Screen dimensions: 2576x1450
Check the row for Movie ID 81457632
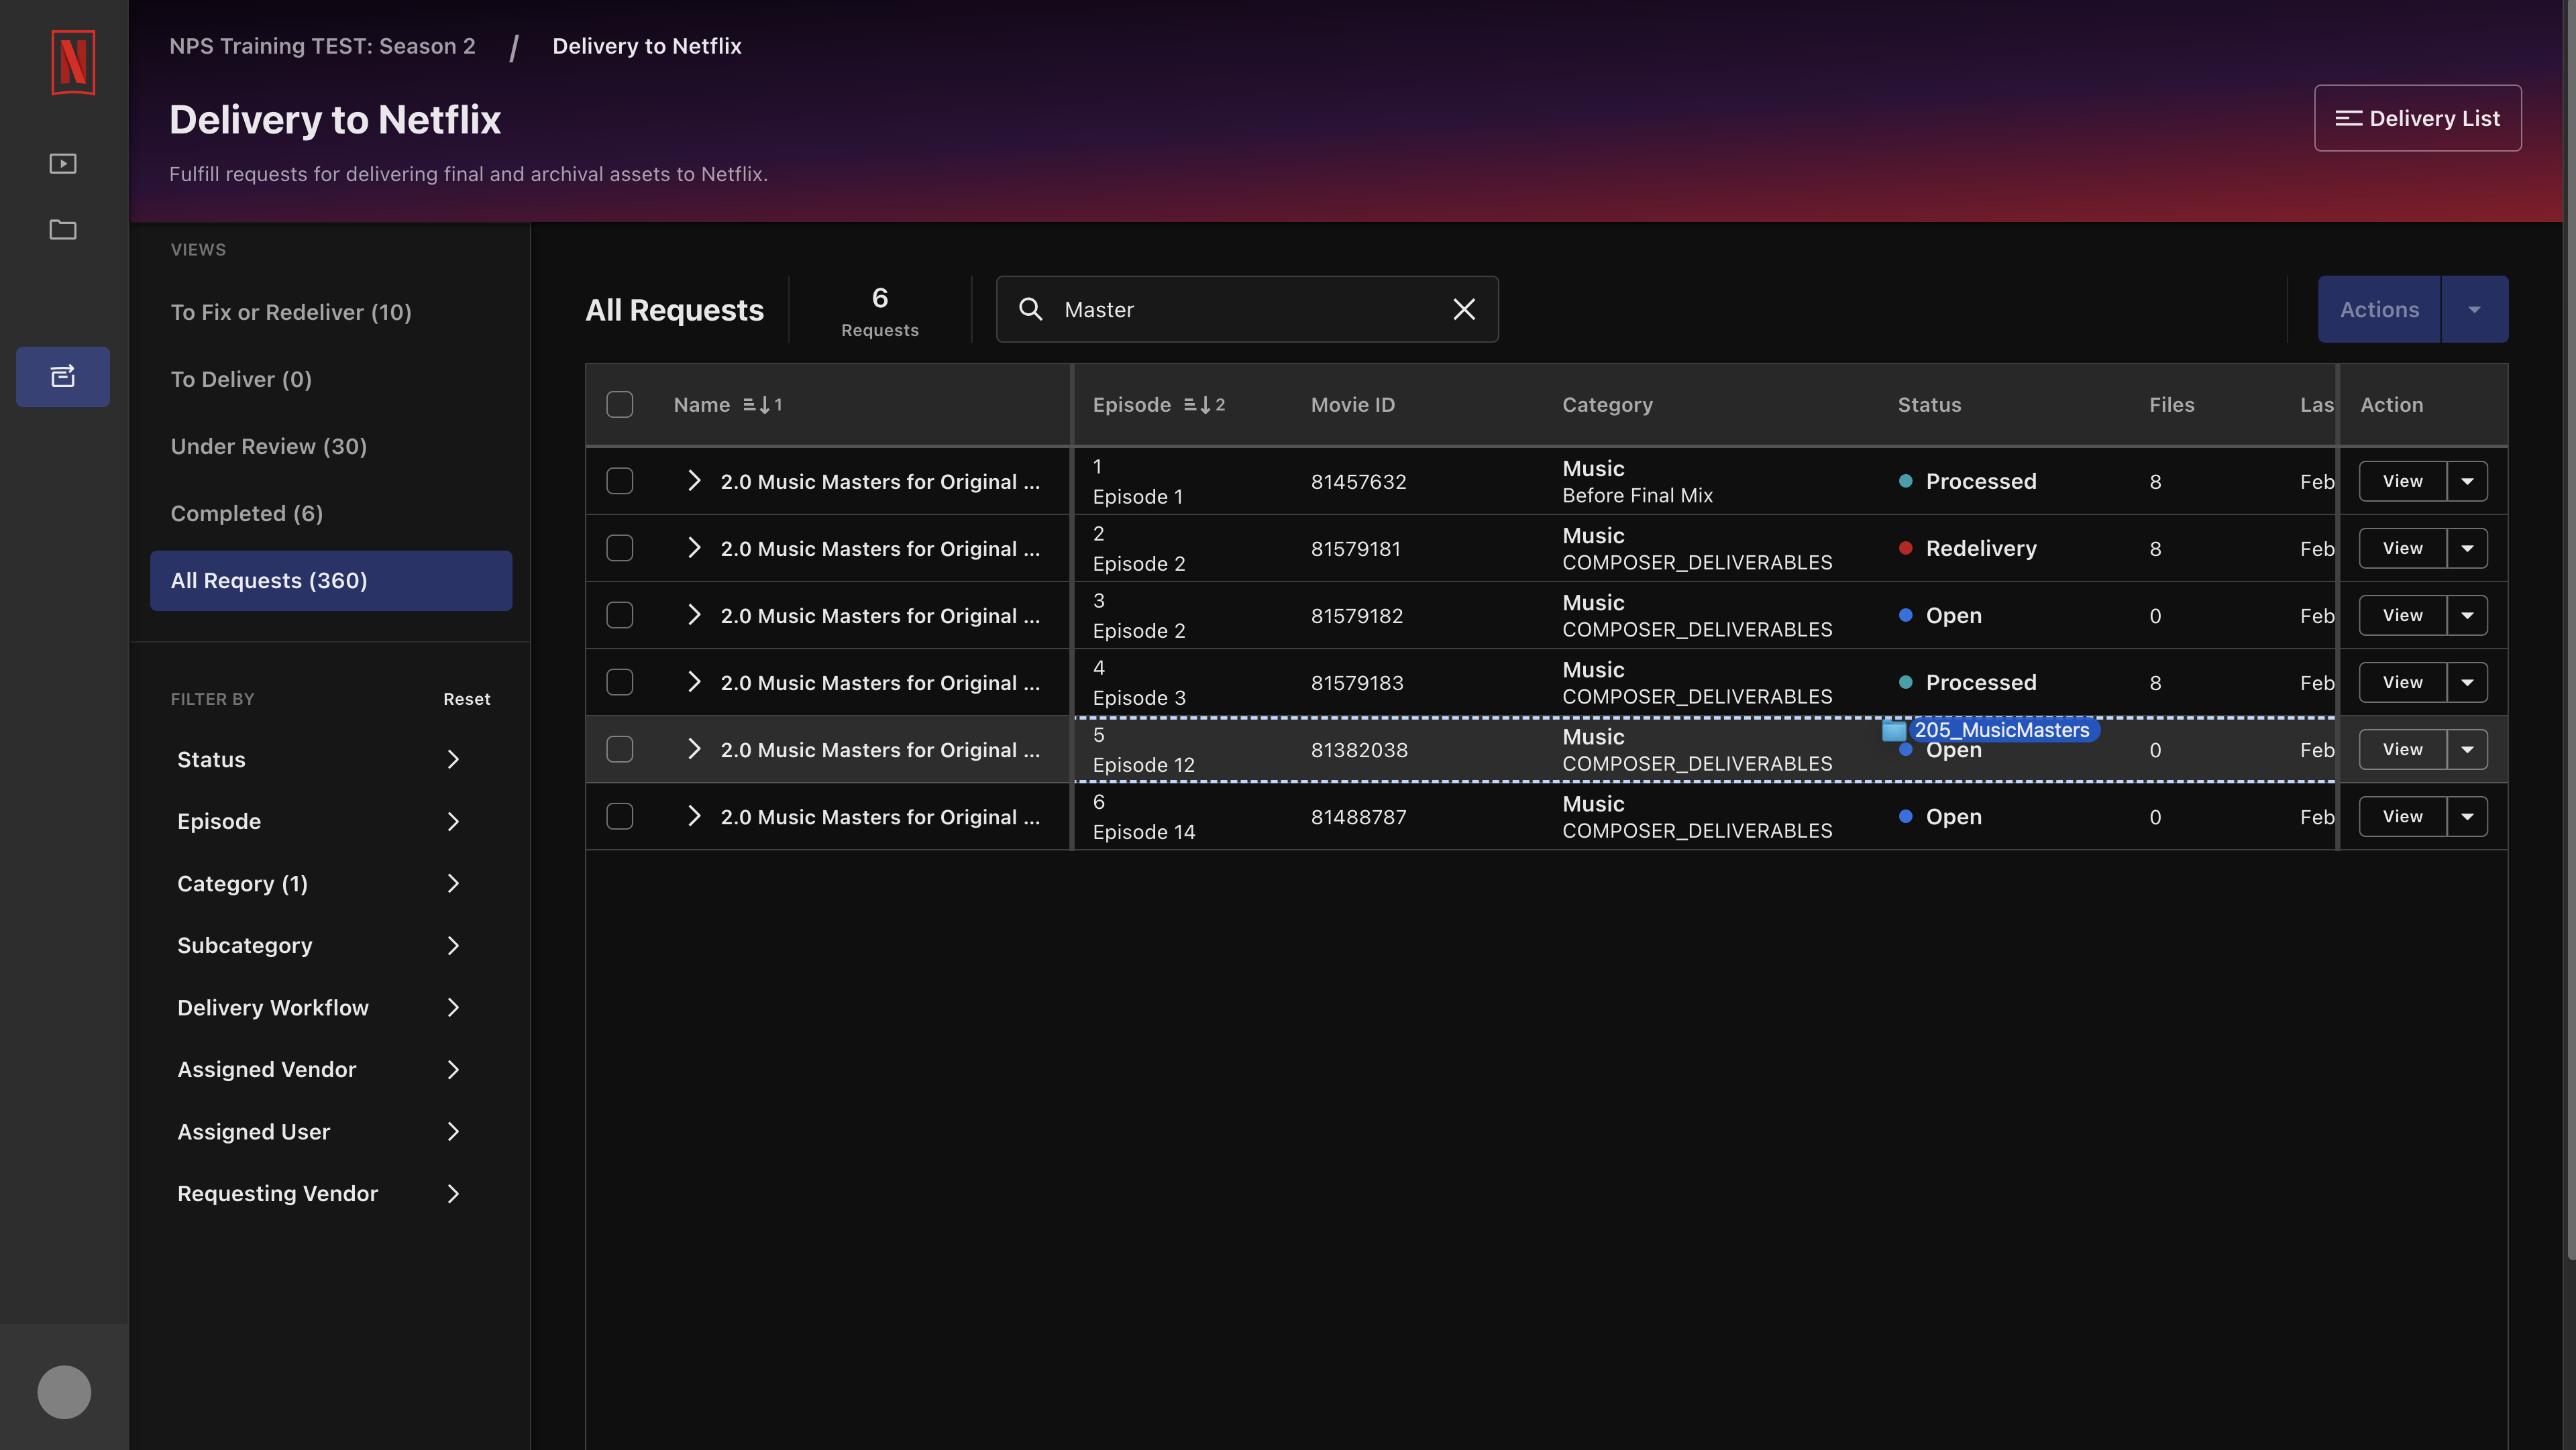coord(620,481)
